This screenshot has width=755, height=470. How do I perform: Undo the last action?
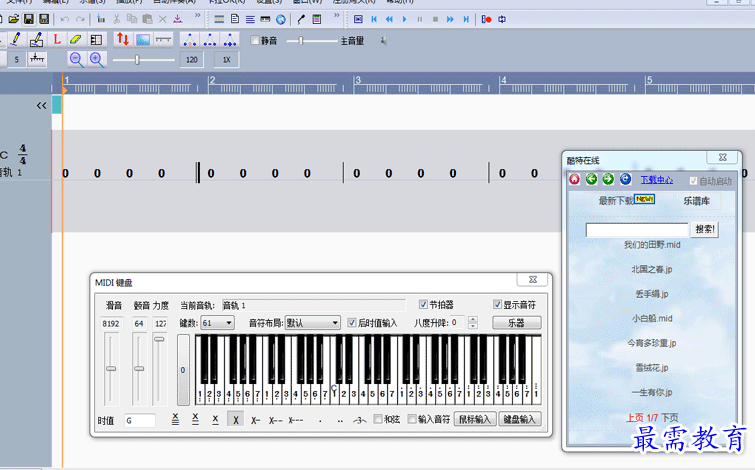pos(65,19)
